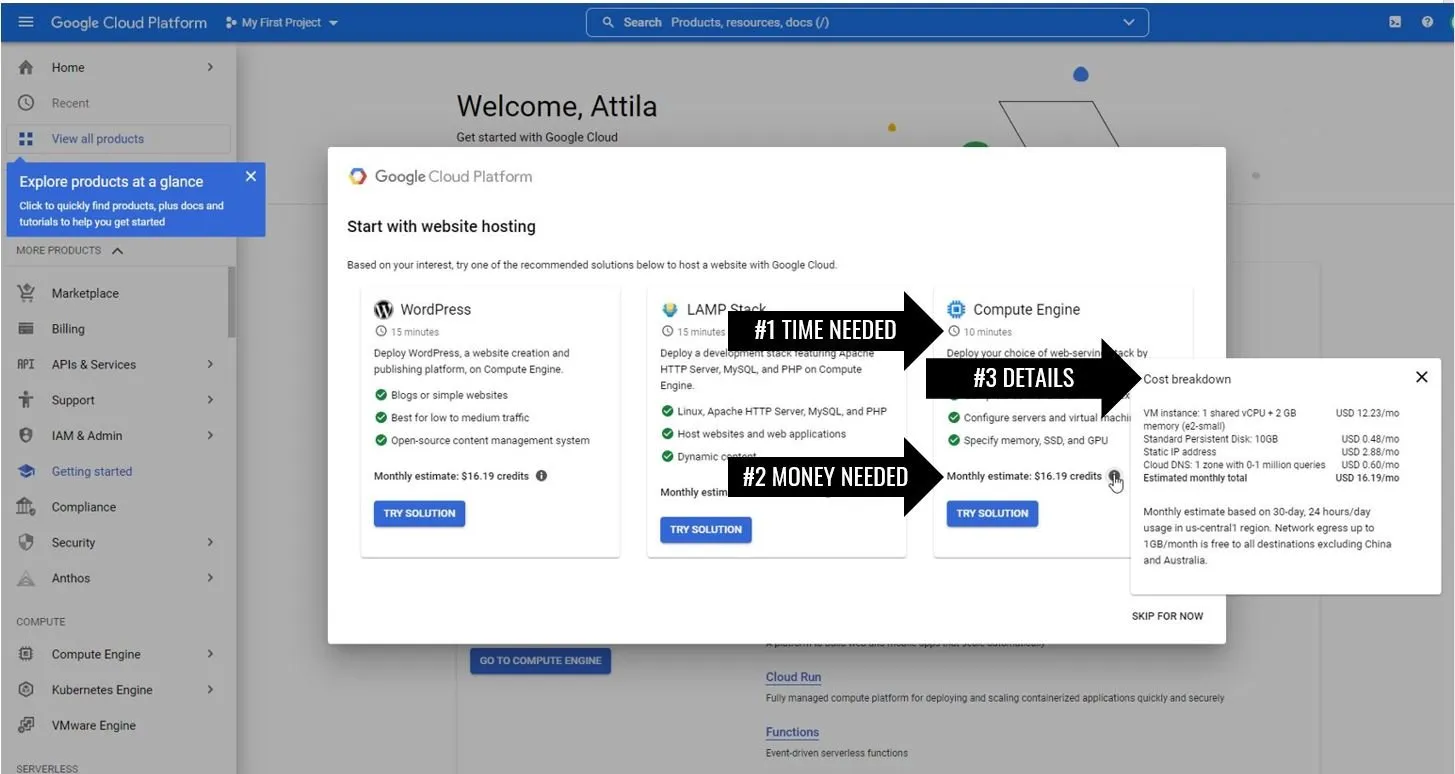Open the main navigation hamburger menu

pos(26,22)
